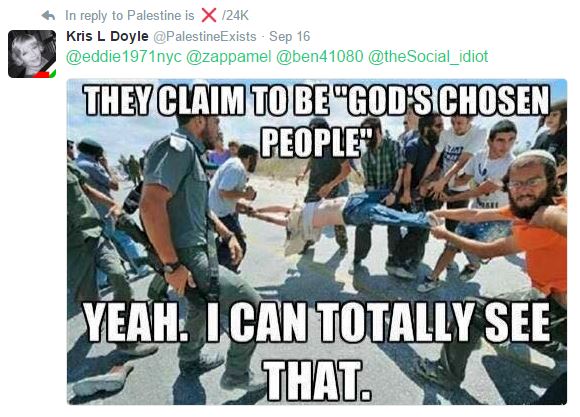Click the @zappamel mention
This screenshot has height=417, width=580.
coord(229,57)
